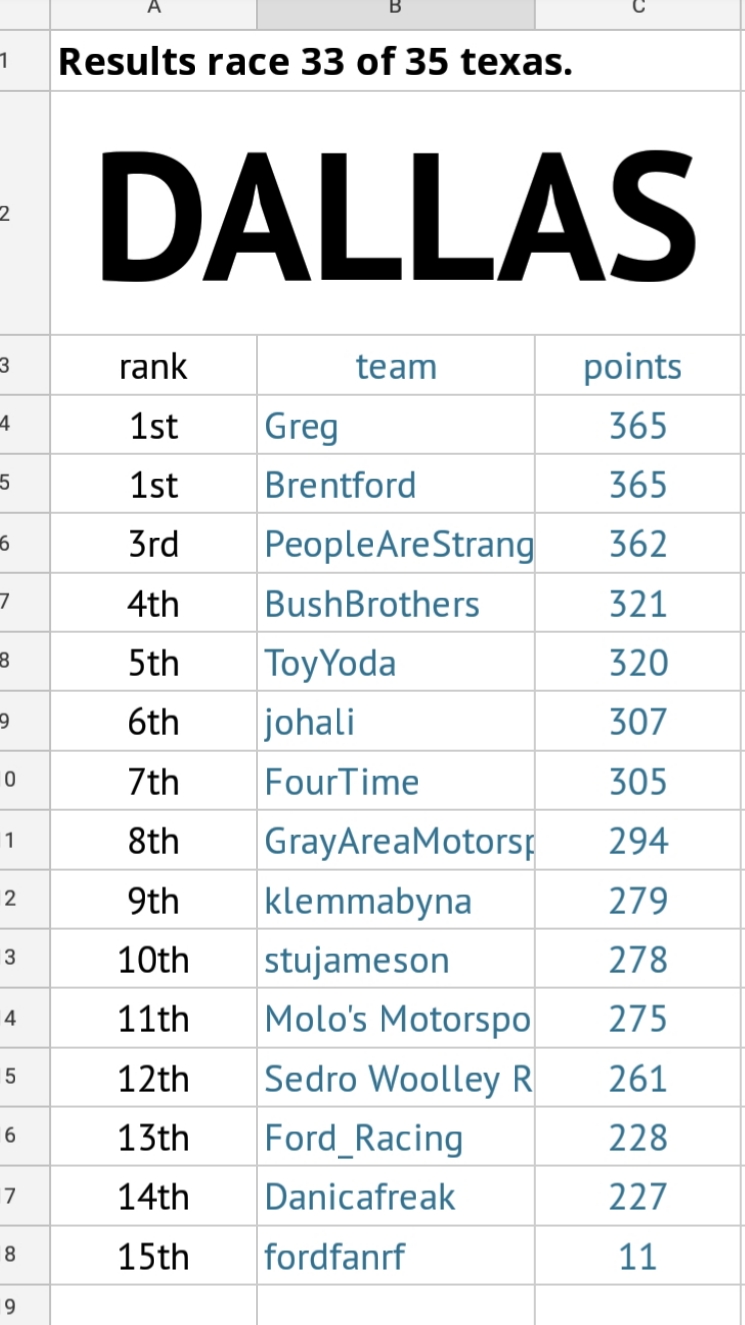
Task: Click the 'points' column heading cell
Action: 633,367
